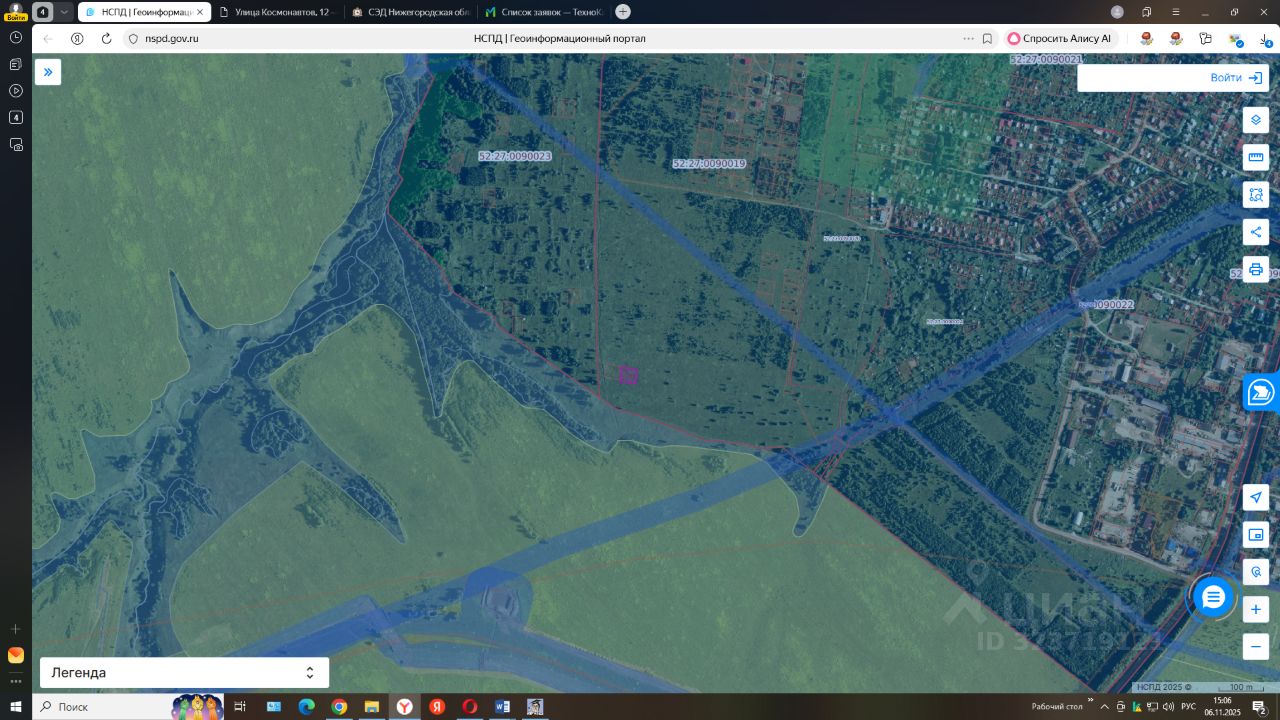Launch Microsoft Edge from taskbar

click(306, 707)
